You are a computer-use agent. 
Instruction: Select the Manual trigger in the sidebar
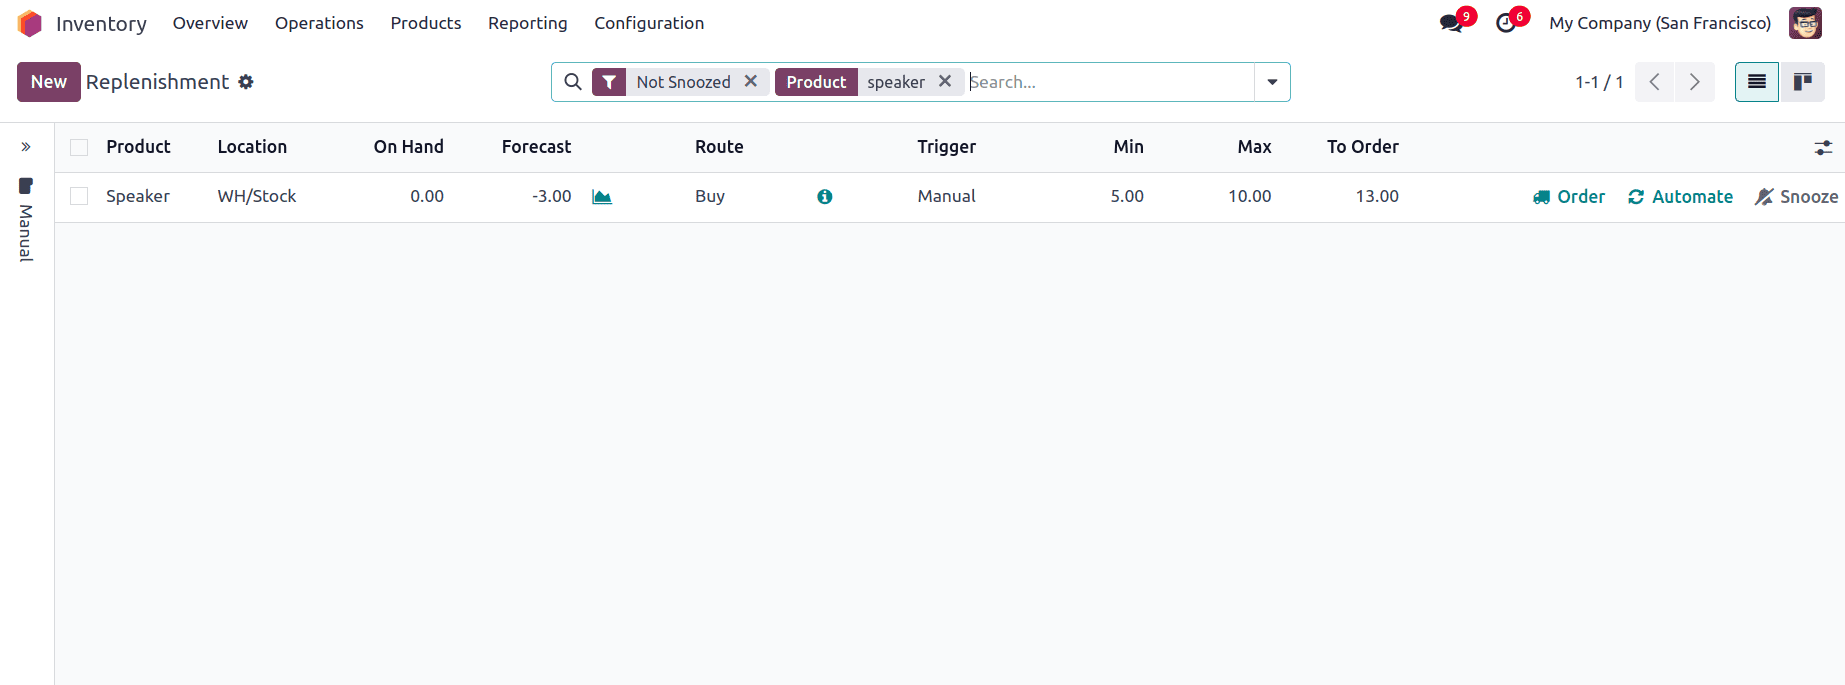26,221
